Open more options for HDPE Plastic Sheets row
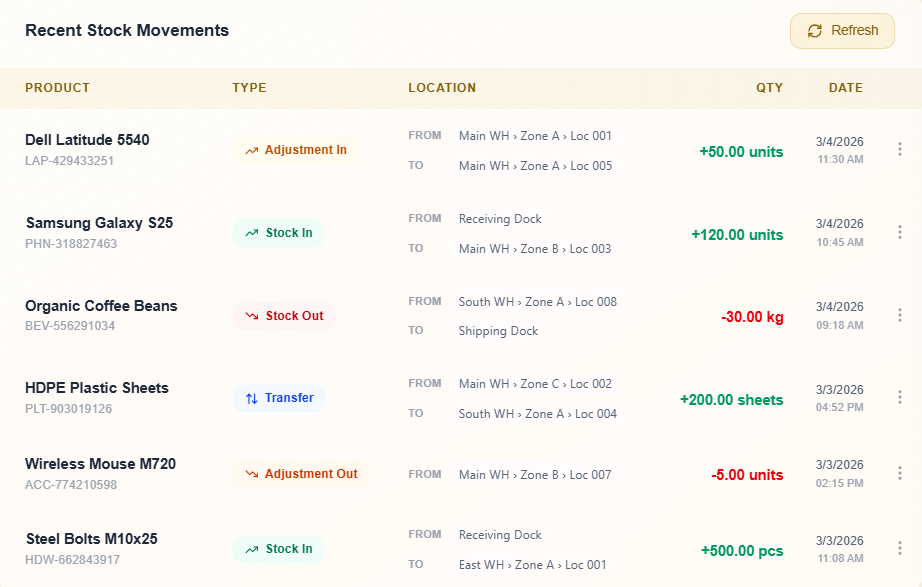 tap(900, 398)
